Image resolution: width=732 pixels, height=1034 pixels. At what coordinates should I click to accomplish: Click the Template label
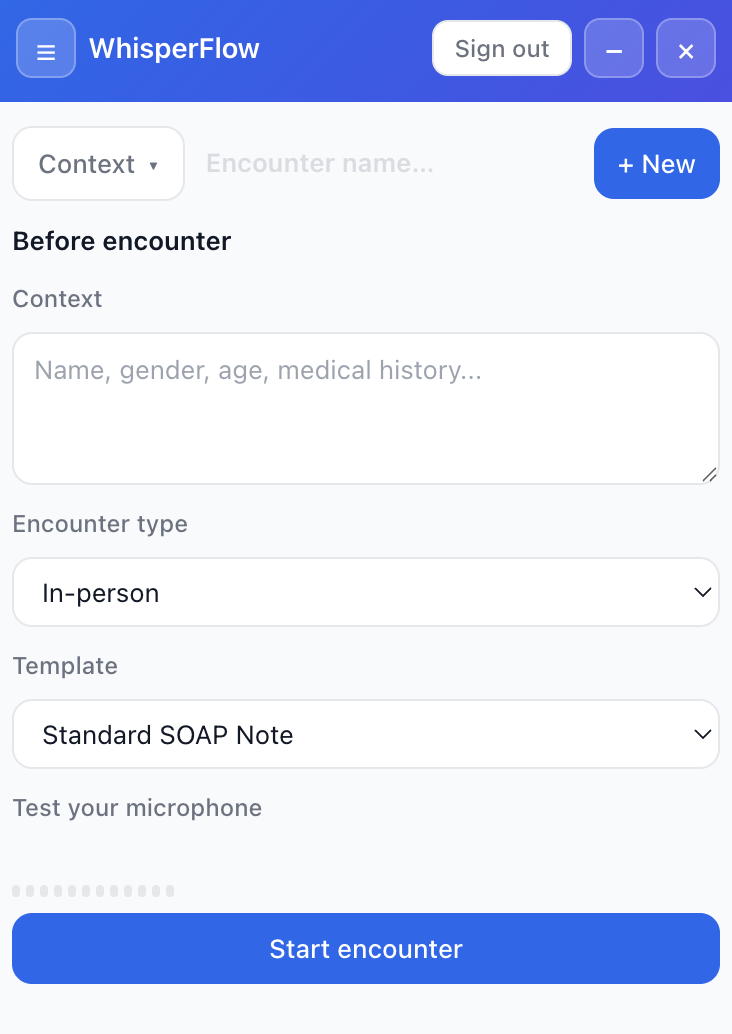65,666
